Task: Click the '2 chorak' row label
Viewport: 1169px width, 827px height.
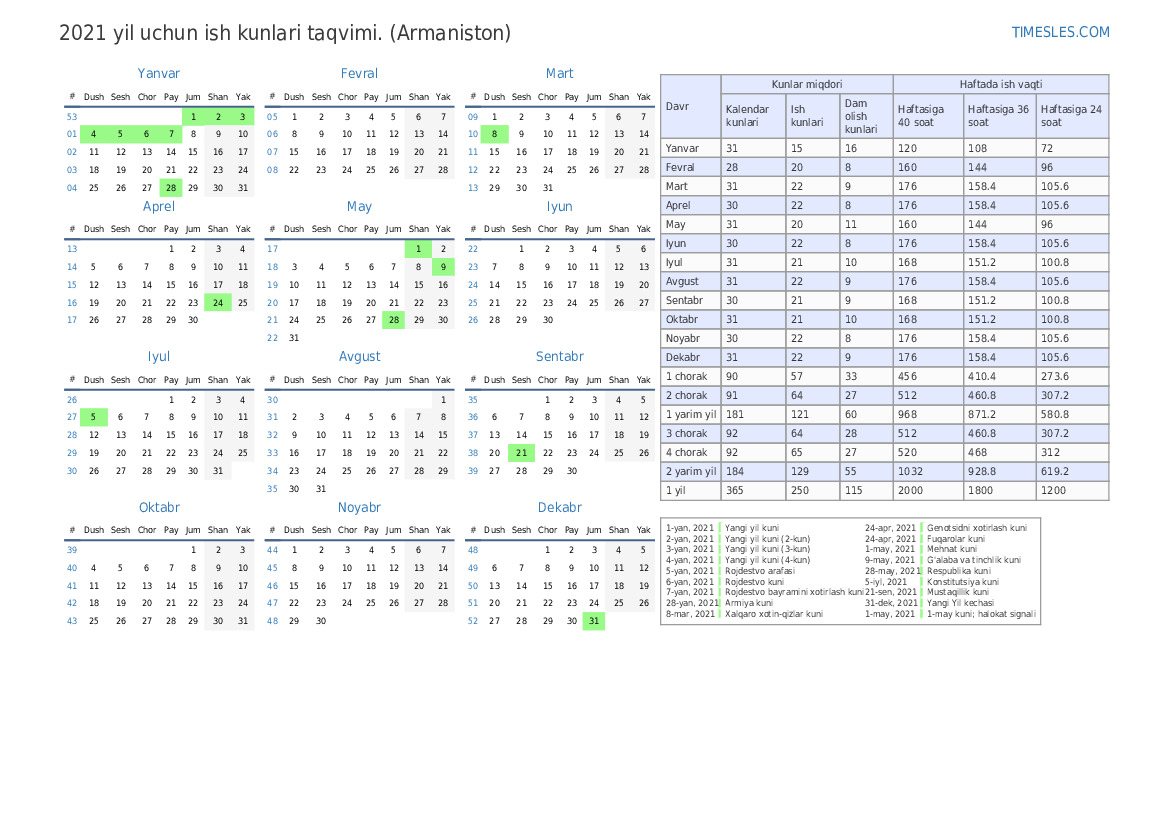Action: pos(686,396)
